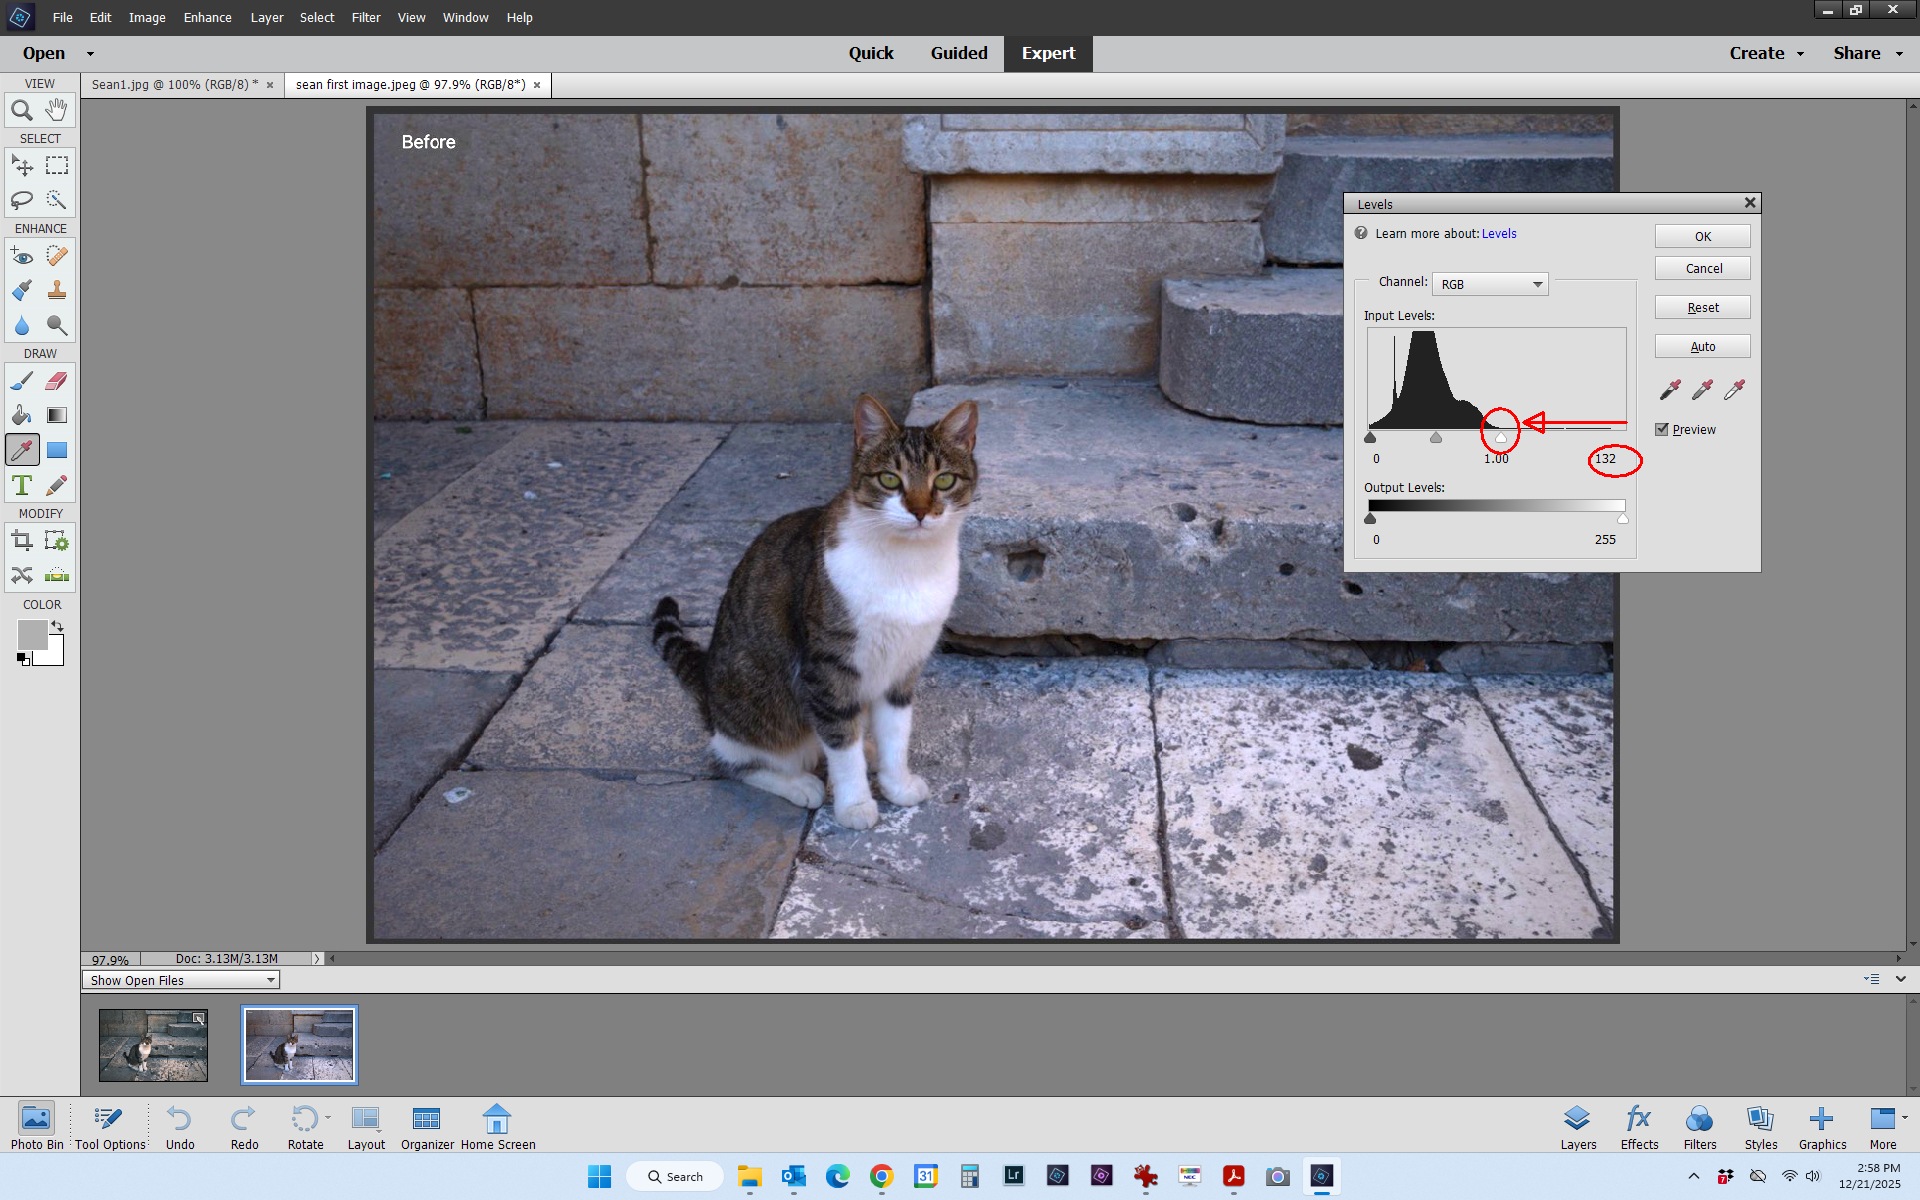Open the Enhance menu
Viewport: 1920px width, 1200px height.
click(x=207, y=17)
